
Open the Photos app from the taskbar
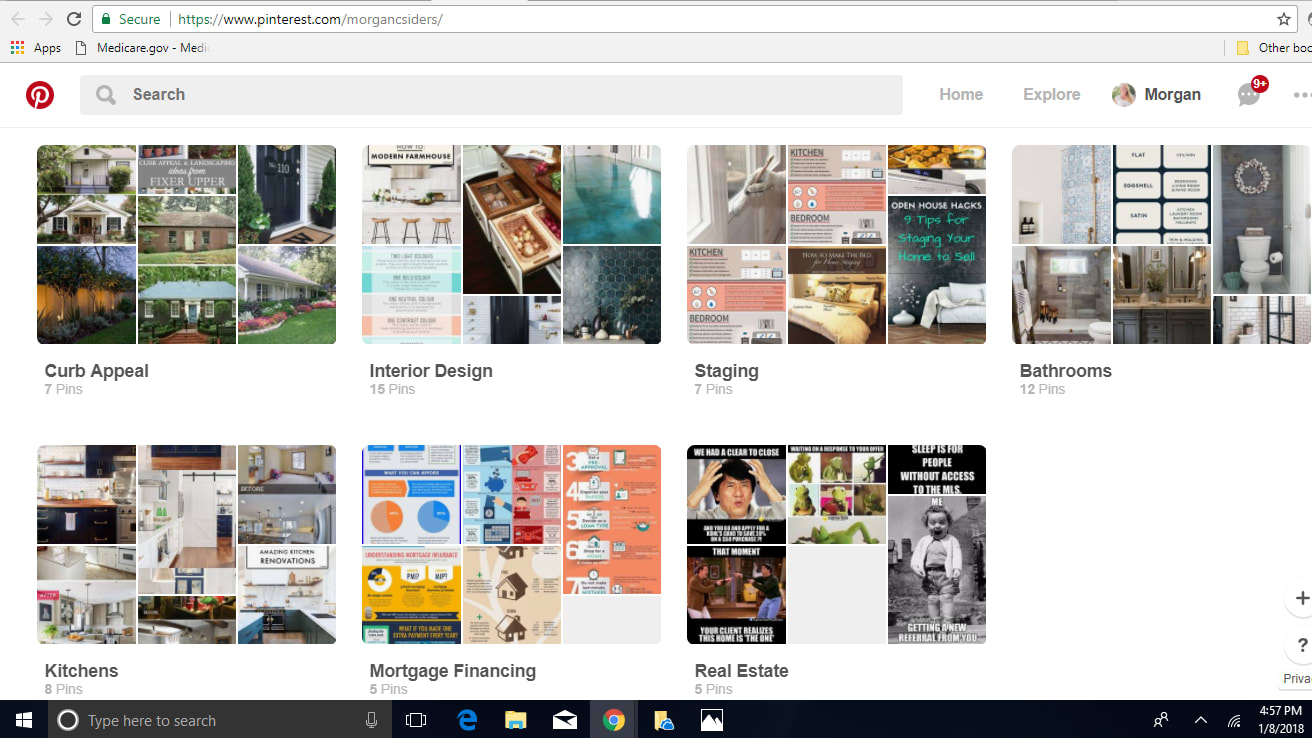(711, 719)
